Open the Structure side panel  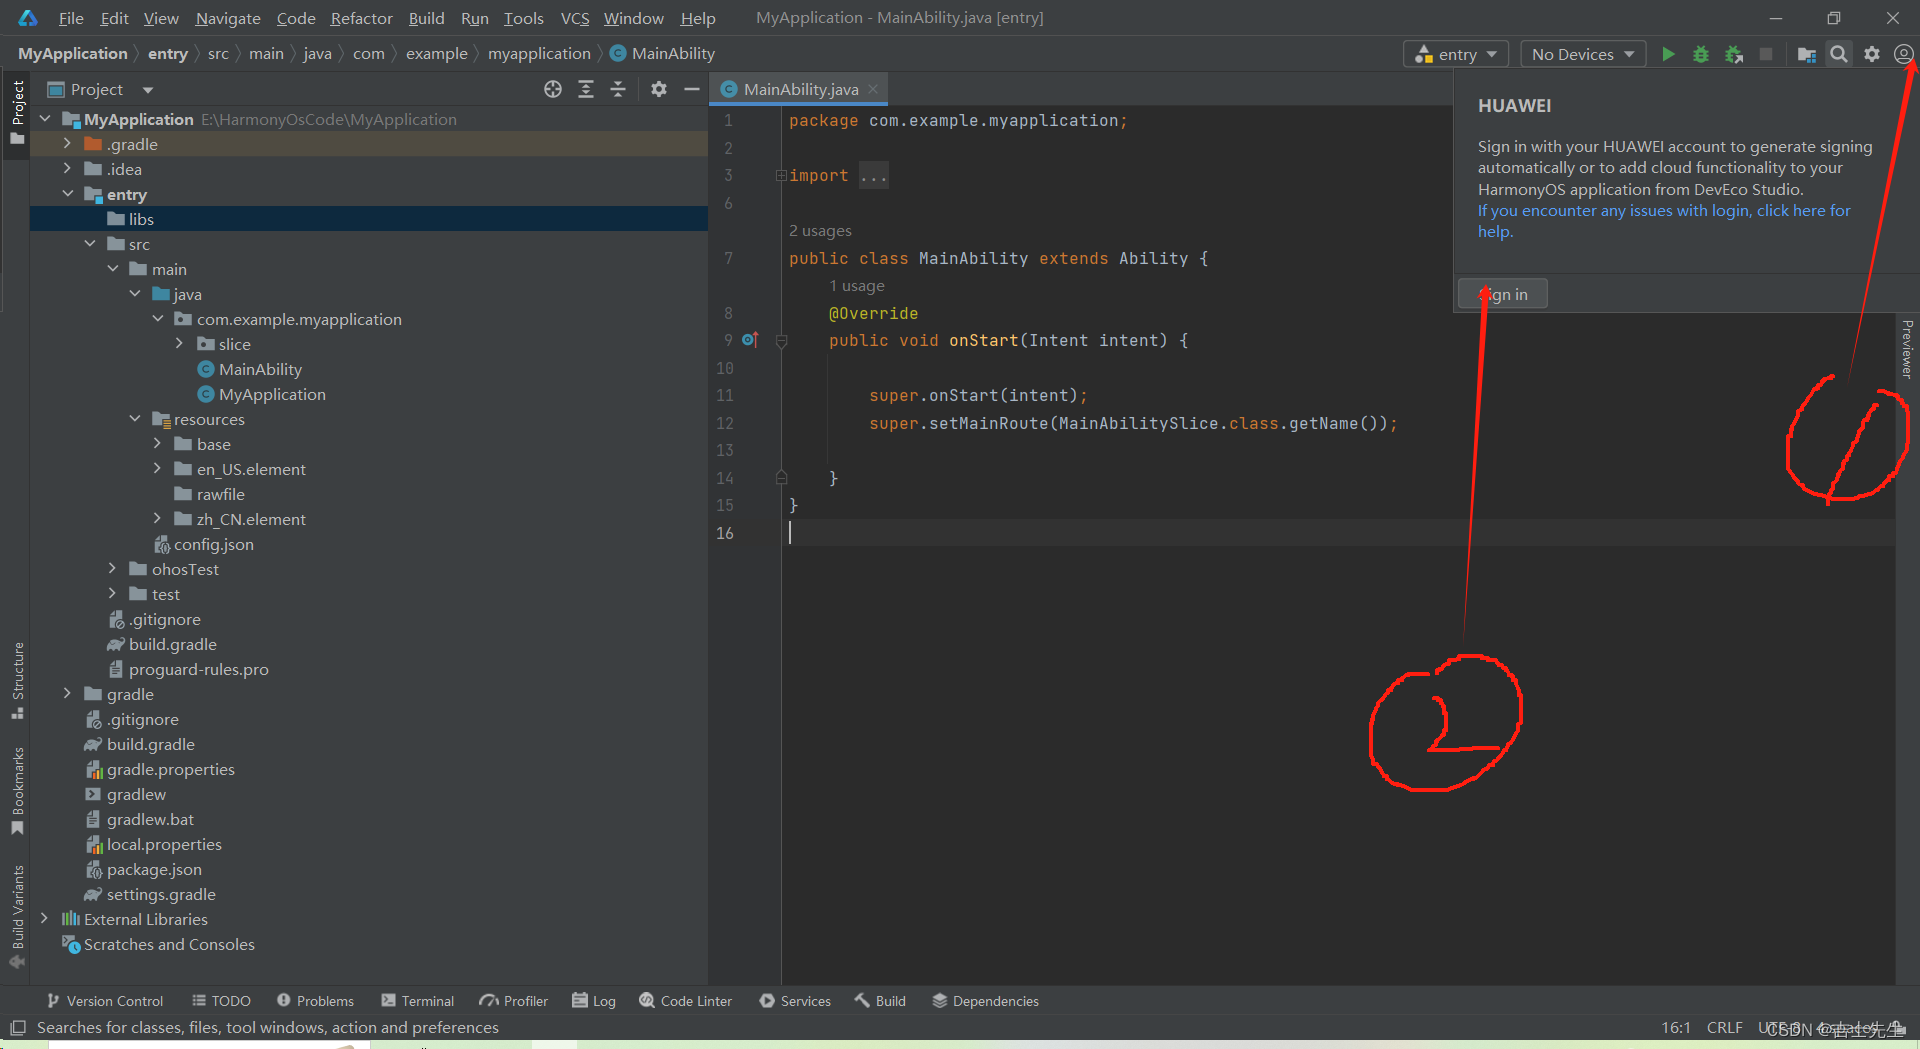[17, 681]
